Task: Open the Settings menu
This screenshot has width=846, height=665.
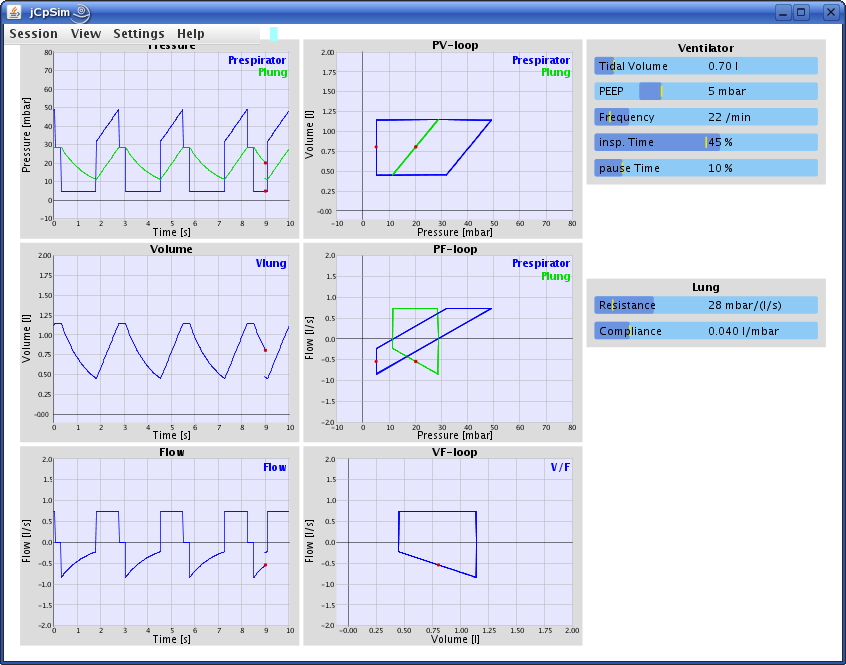Action: [139, 33]
